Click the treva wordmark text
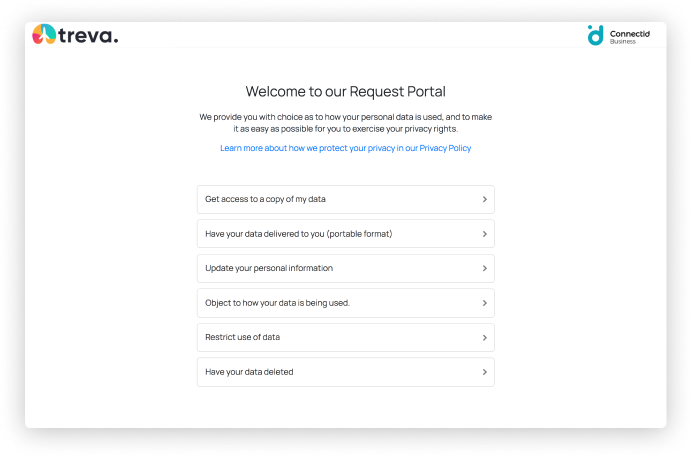The width and height of the screenshot is (691, 456). 88,35
